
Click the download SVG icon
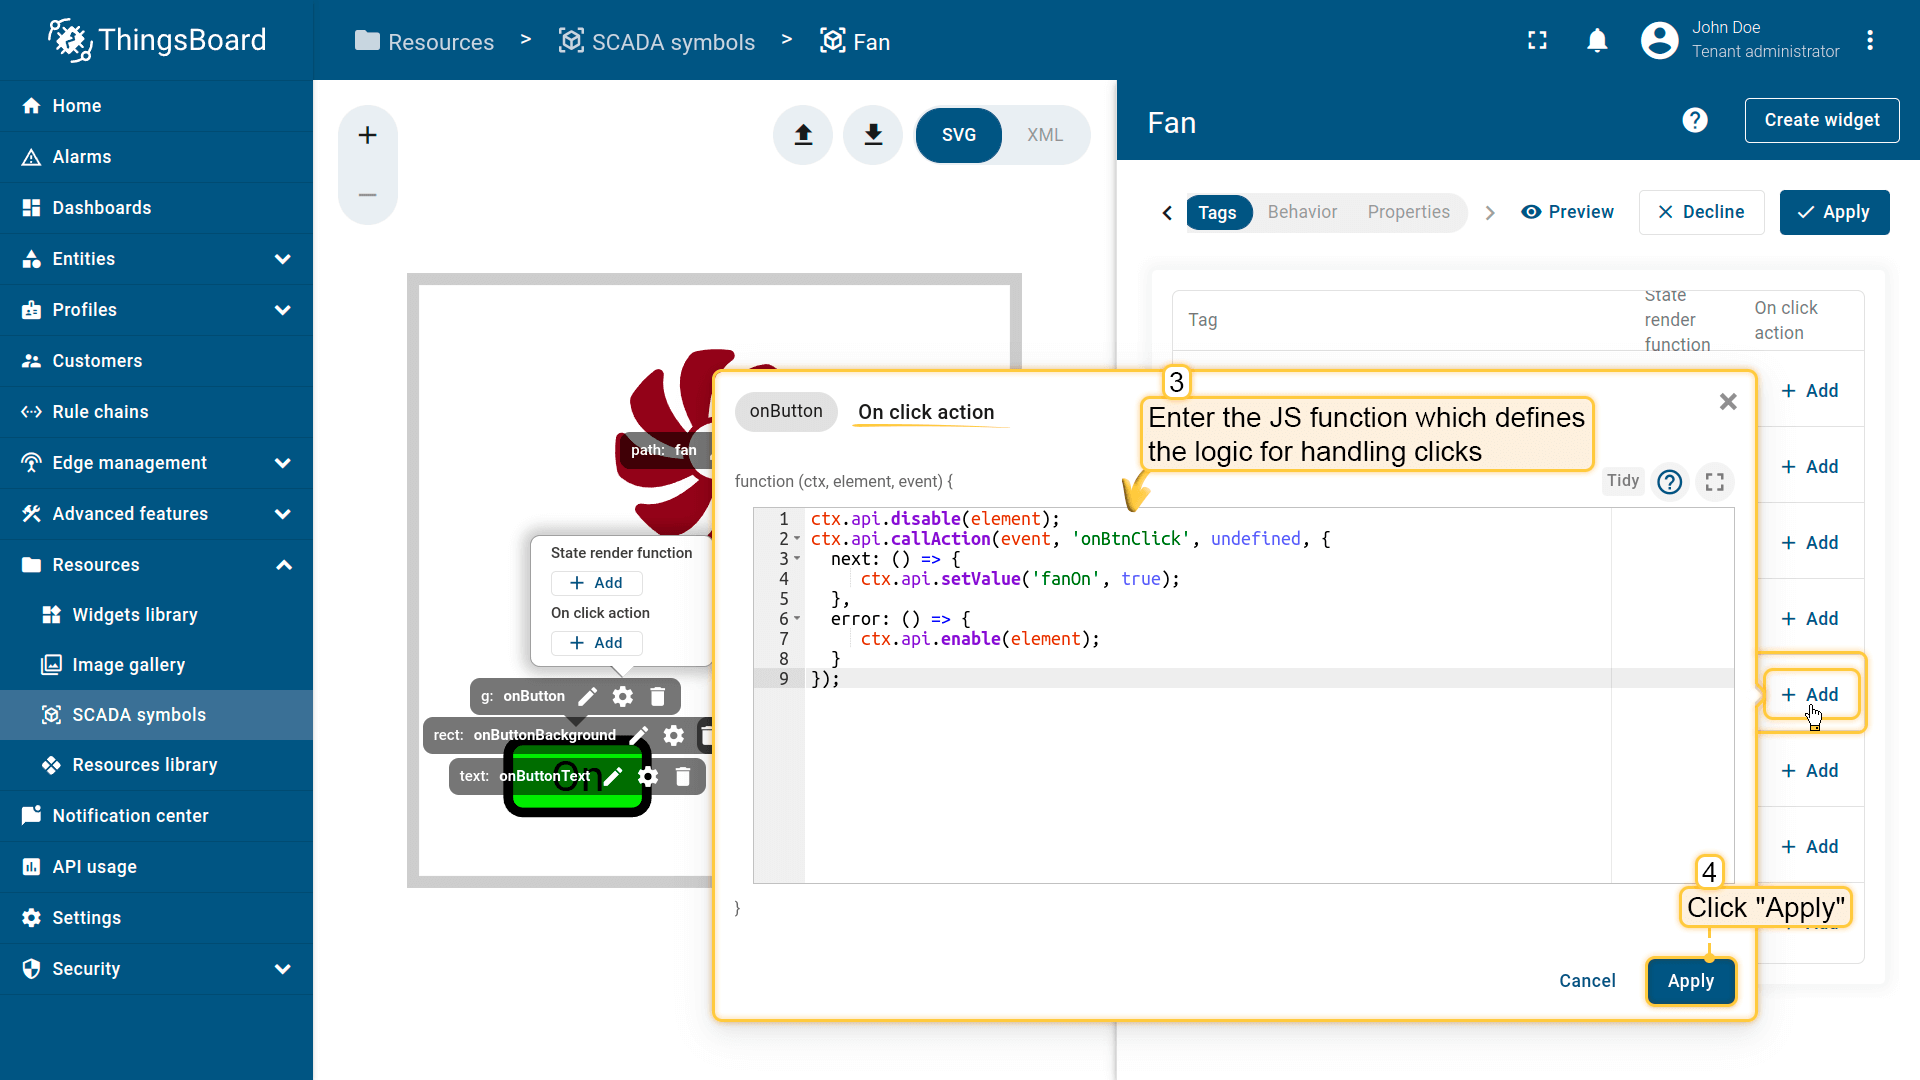(873, 135)
